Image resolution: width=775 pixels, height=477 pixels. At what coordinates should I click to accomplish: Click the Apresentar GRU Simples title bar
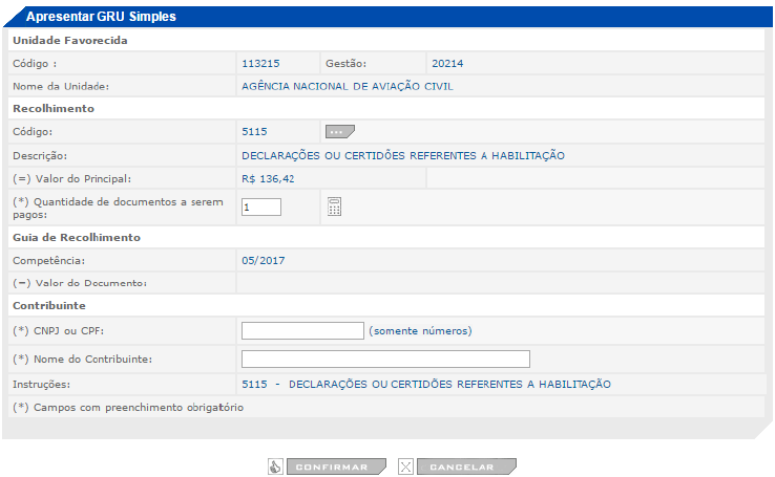(x=100, y=17)
